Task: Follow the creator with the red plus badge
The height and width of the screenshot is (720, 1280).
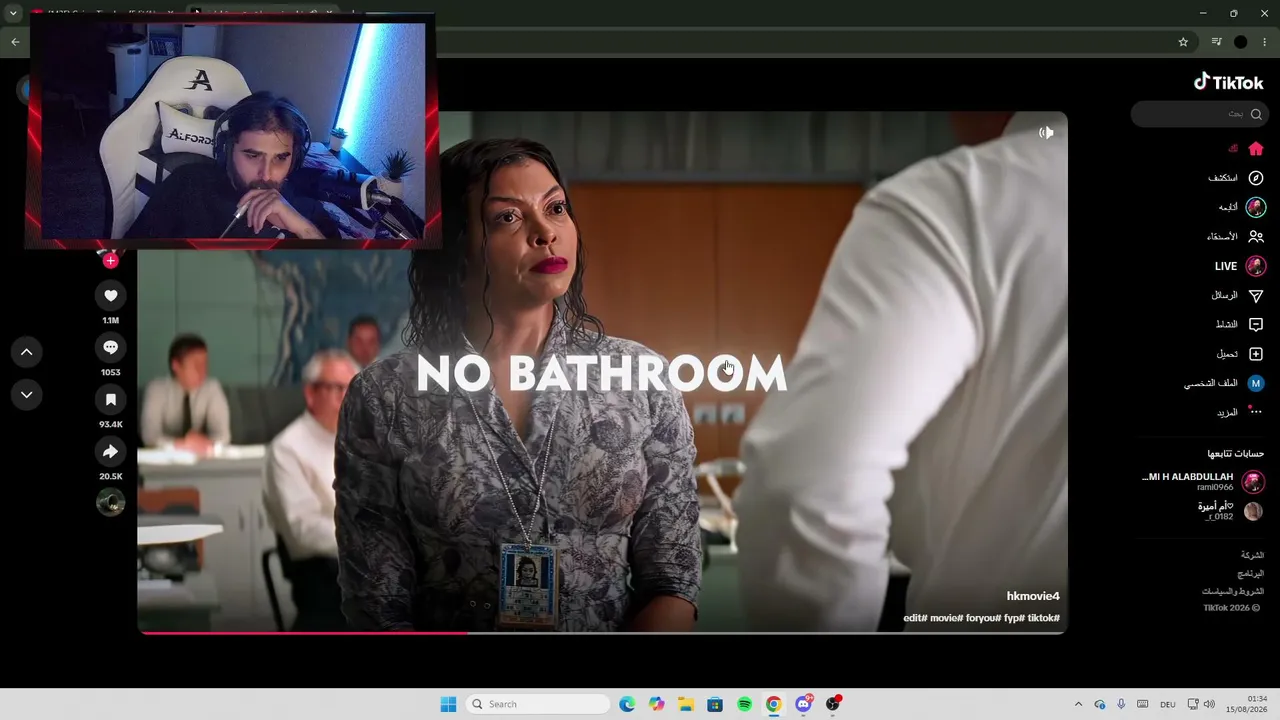Action: point(111,261)
